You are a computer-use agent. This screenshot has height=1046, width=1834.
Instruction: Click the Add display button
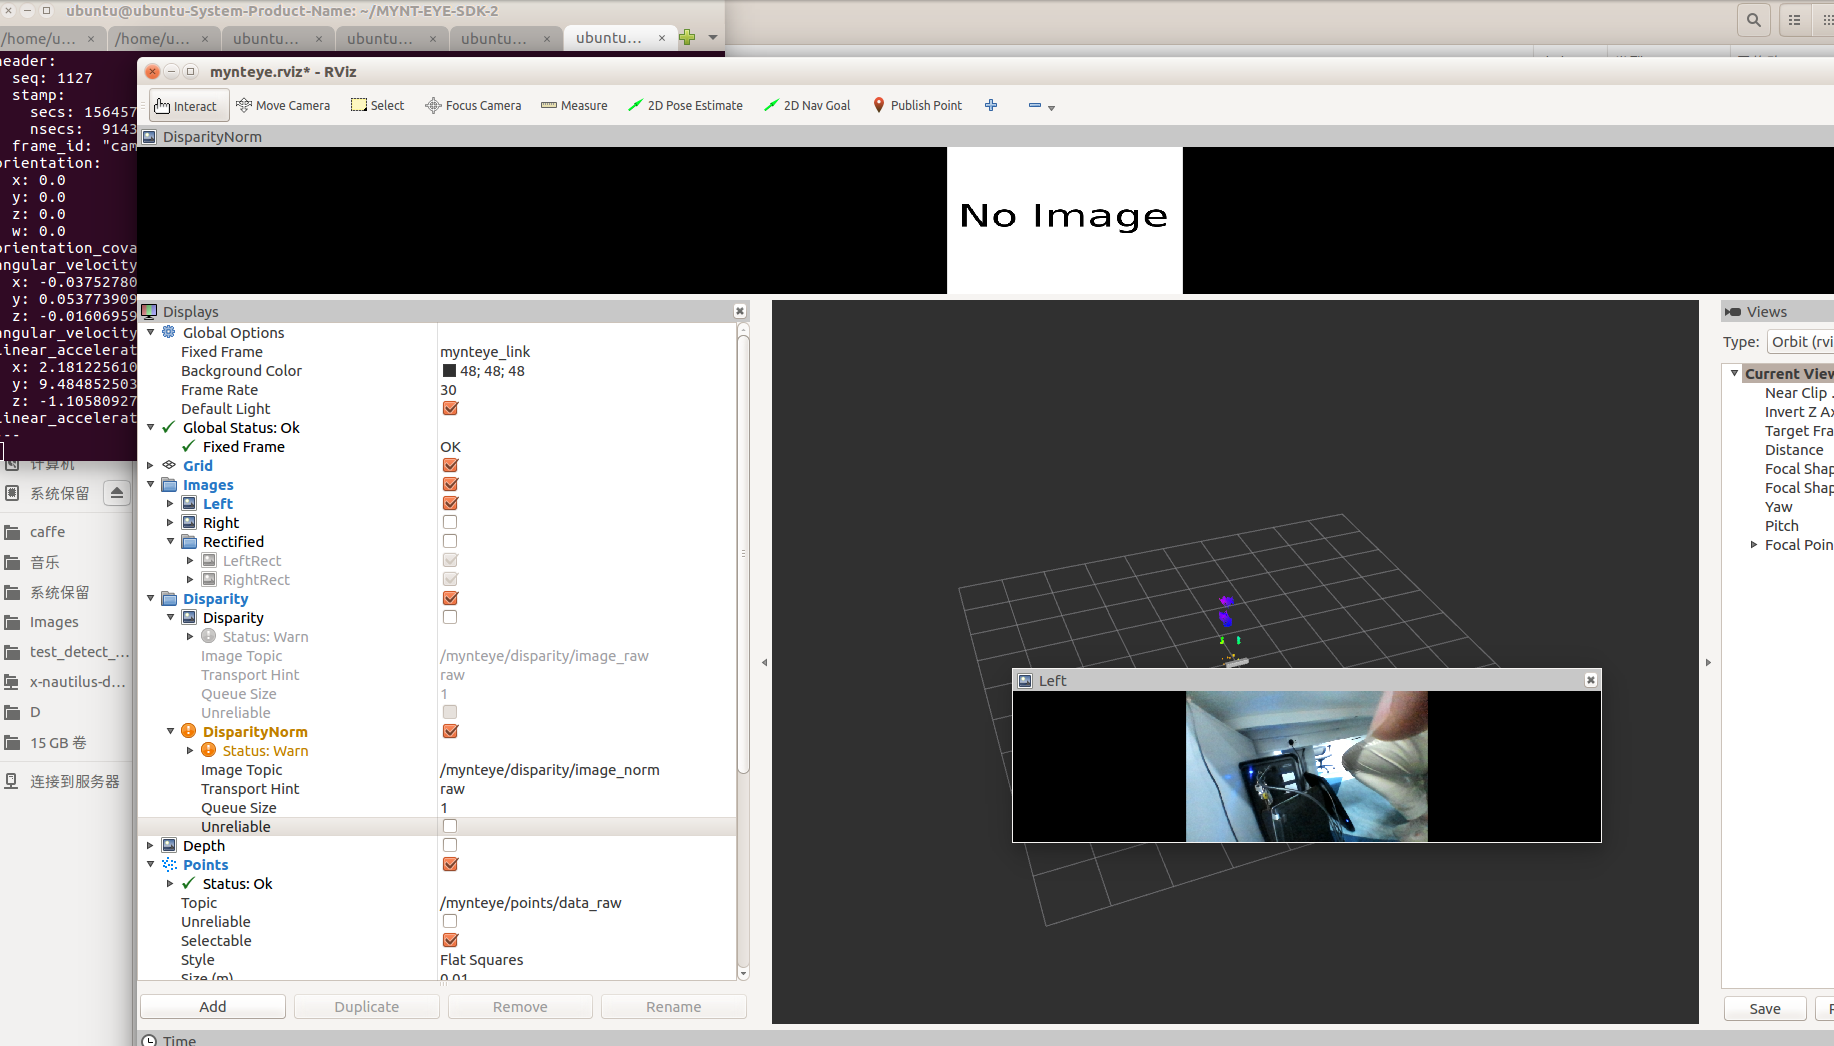[x=212, y=1006]
